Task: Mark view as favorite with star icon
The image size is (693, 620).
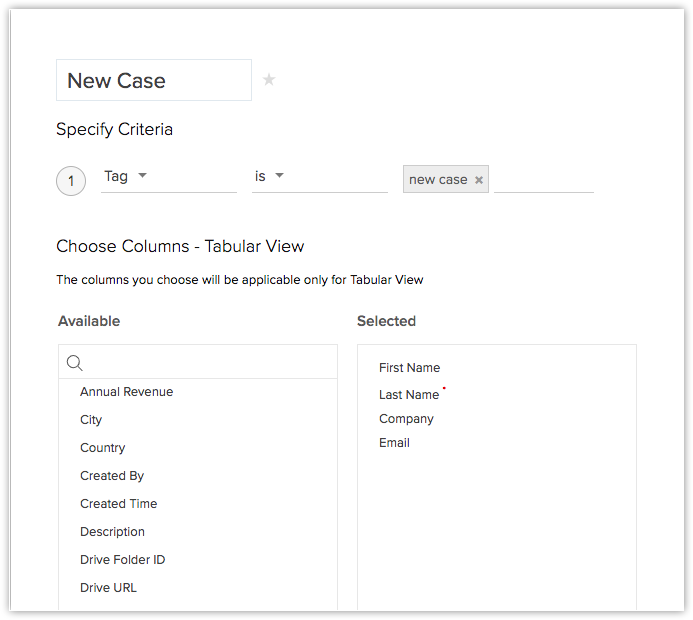Action: [x=269, y=80]
